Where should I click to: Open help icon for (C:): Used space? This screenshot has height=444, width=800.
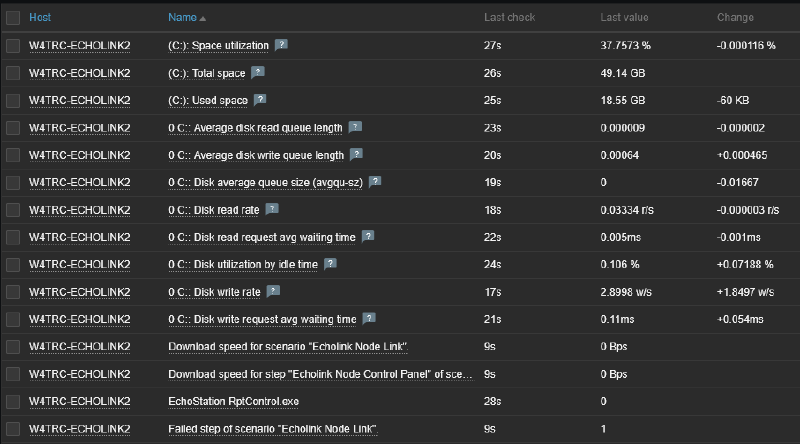pos(260,100)
